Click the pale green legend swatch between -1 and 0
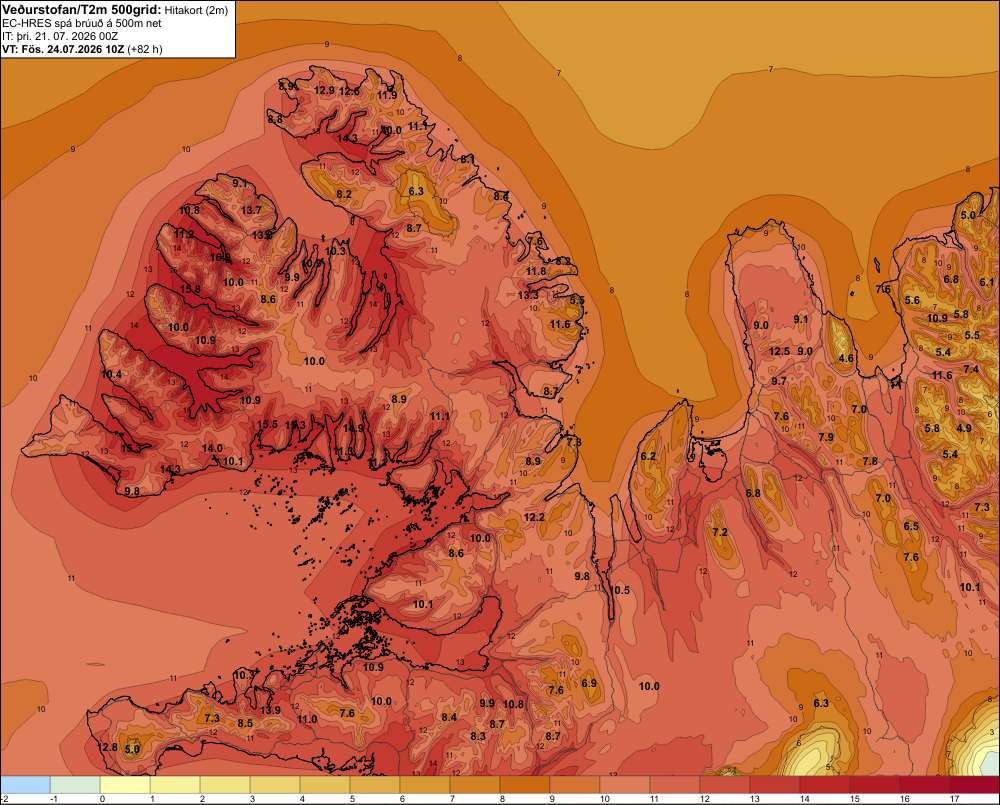 [x=75, y=784]
